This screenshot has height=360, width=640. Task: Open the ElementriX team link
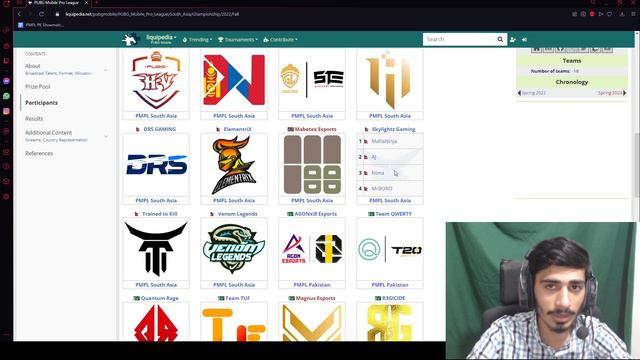pos(238,129)
